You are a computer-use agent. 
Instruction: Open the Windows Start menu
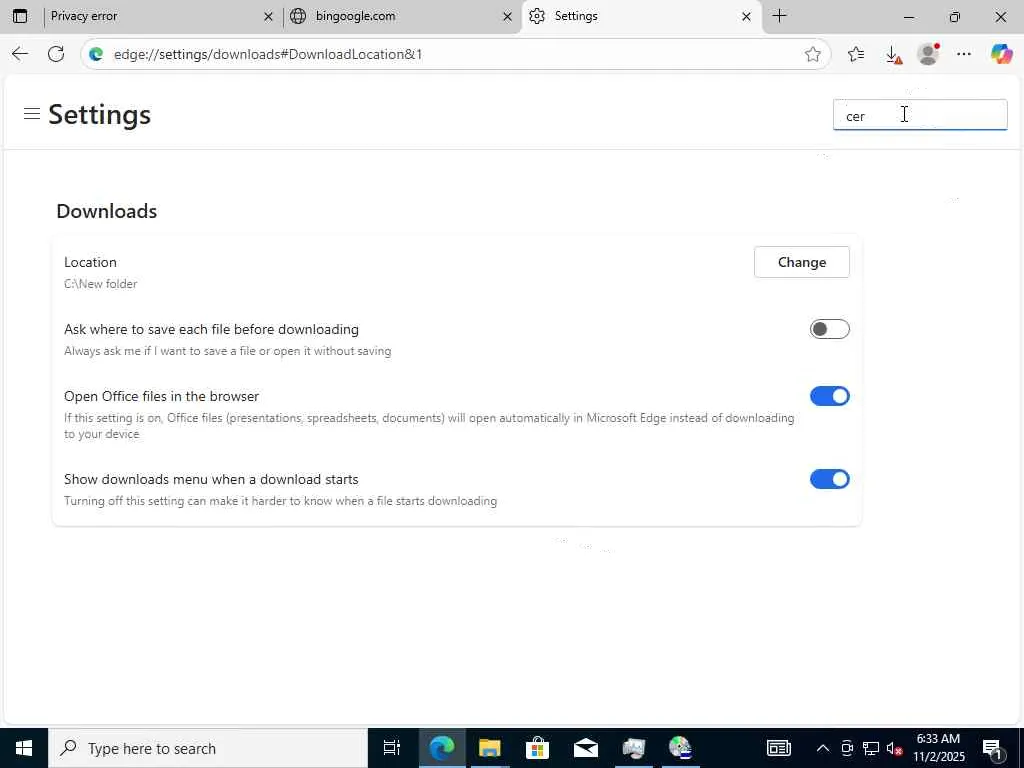(24, 748)
